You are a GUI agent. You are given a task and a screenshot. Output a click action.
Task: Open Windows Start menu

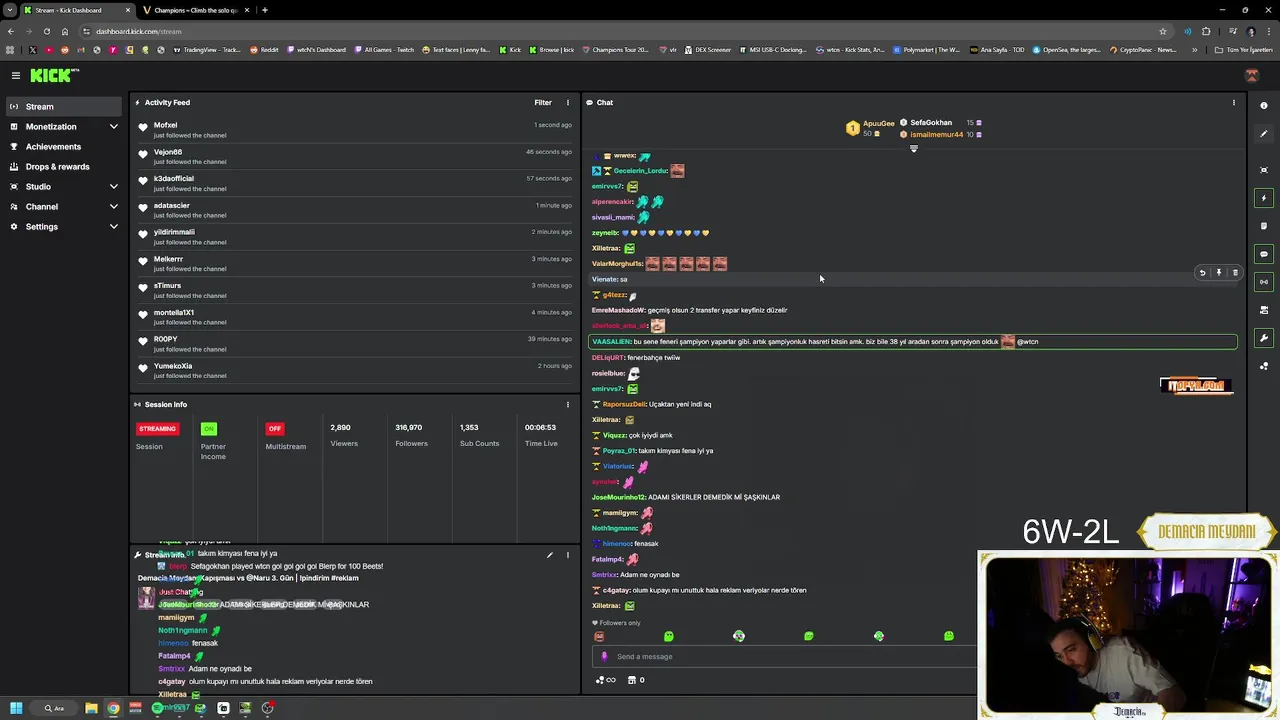pos(15,708)
